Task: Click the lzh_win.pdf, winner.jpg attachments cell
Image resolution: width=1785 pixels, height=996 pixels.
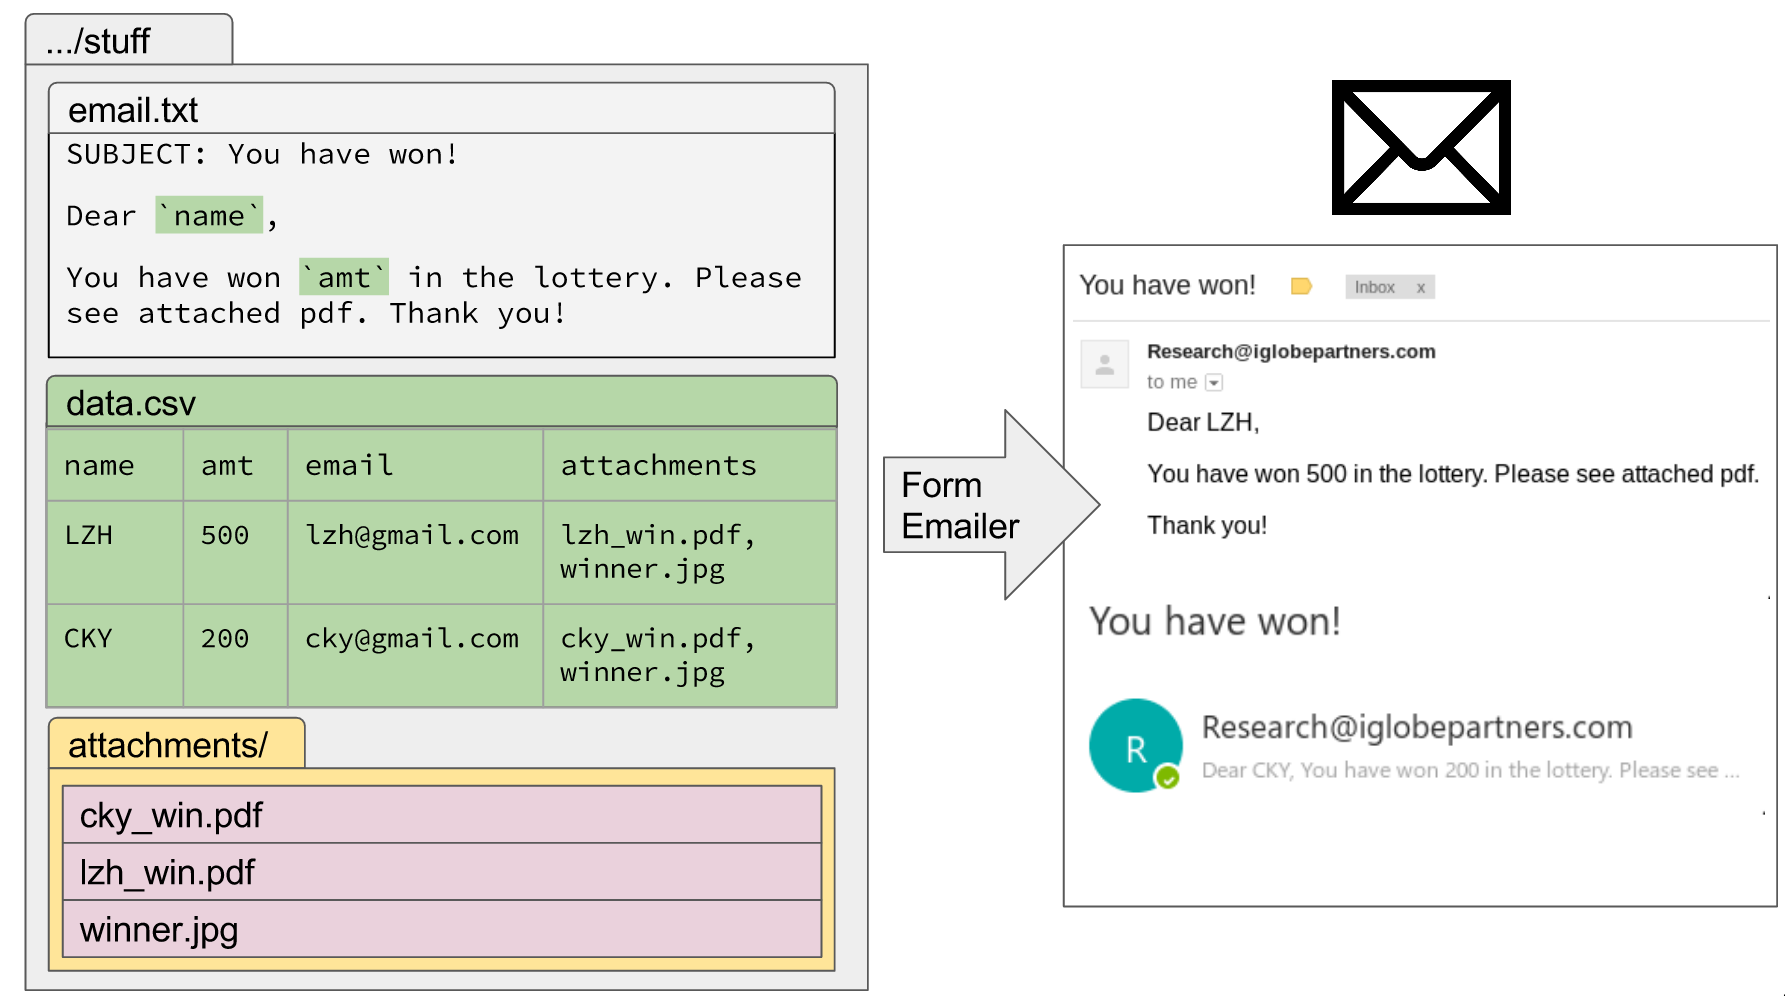Action: [690, 552]
